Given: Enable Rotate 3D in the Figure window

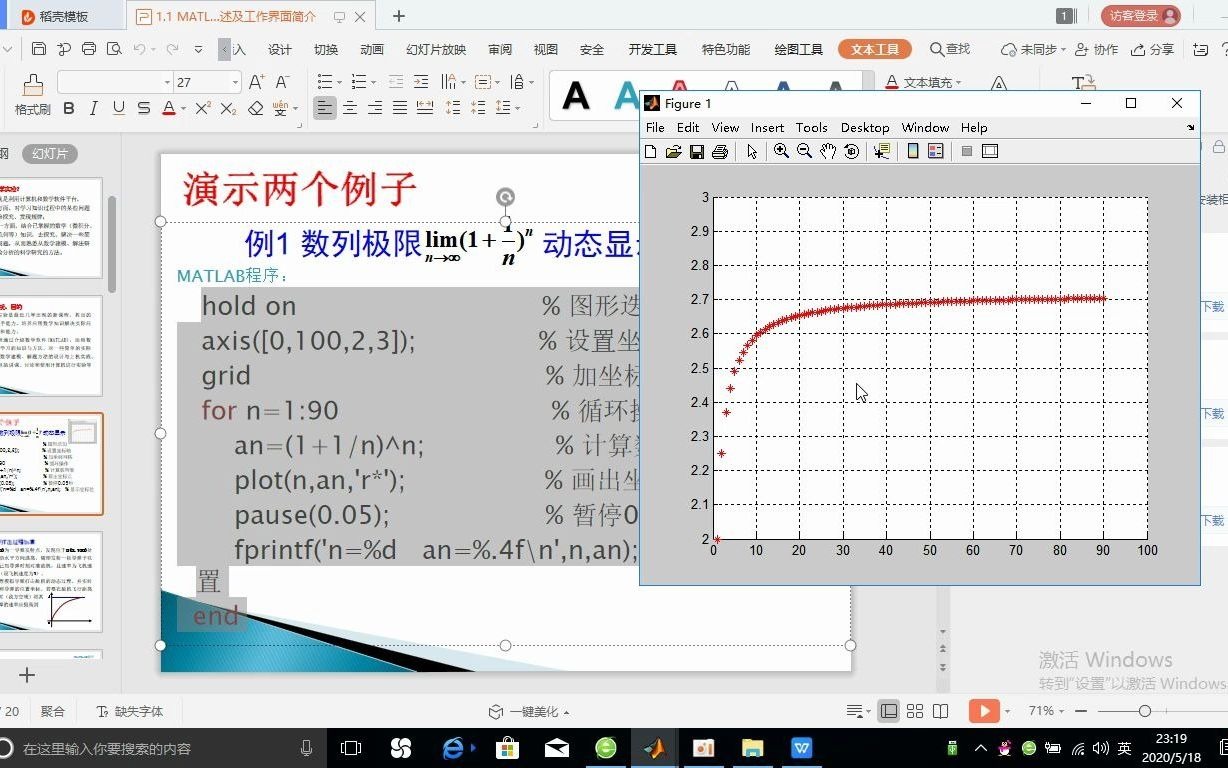Looking at the screenshot, I should (851, 151).
